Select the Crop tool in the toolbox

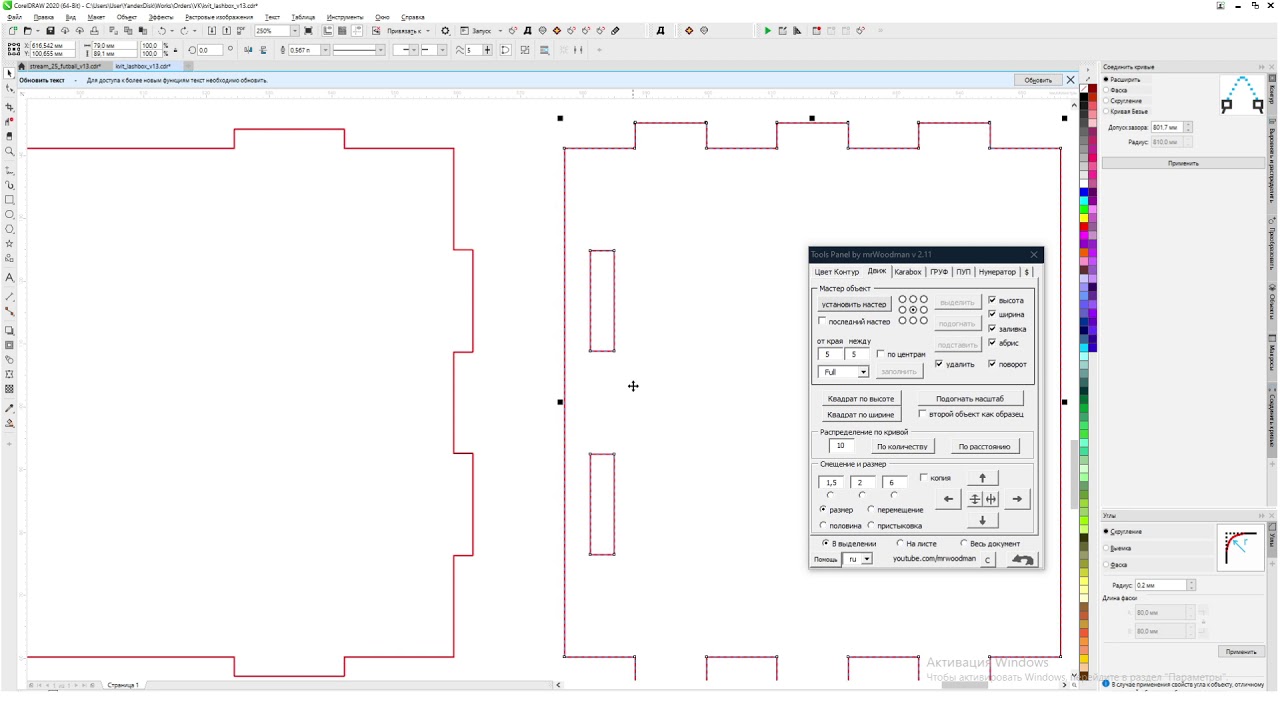10,107
